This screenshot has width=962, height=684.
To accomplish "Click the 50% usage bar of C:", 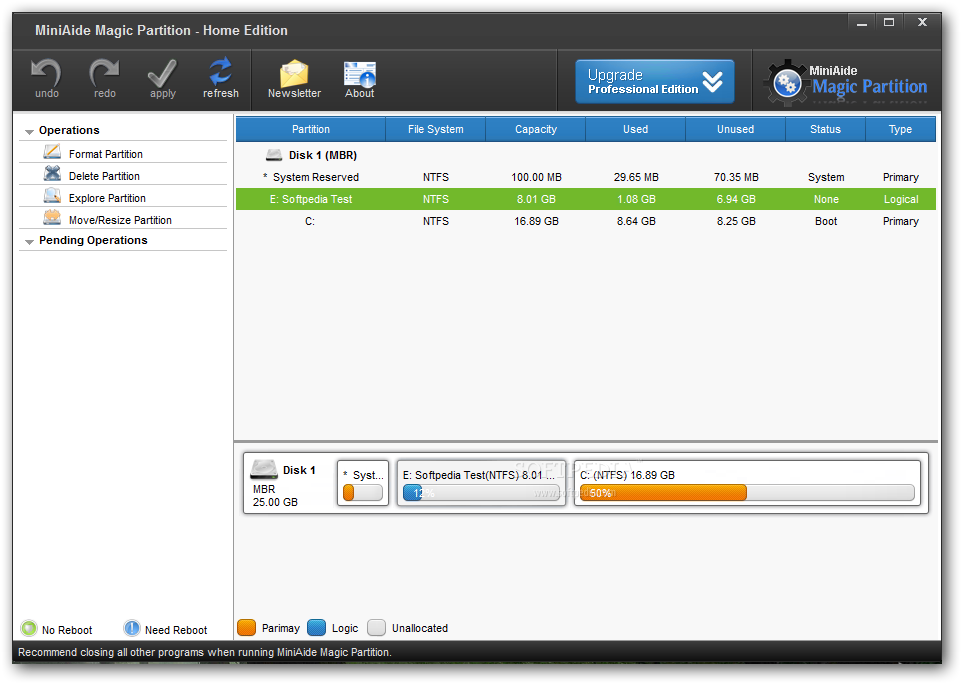I will (747, 493).
